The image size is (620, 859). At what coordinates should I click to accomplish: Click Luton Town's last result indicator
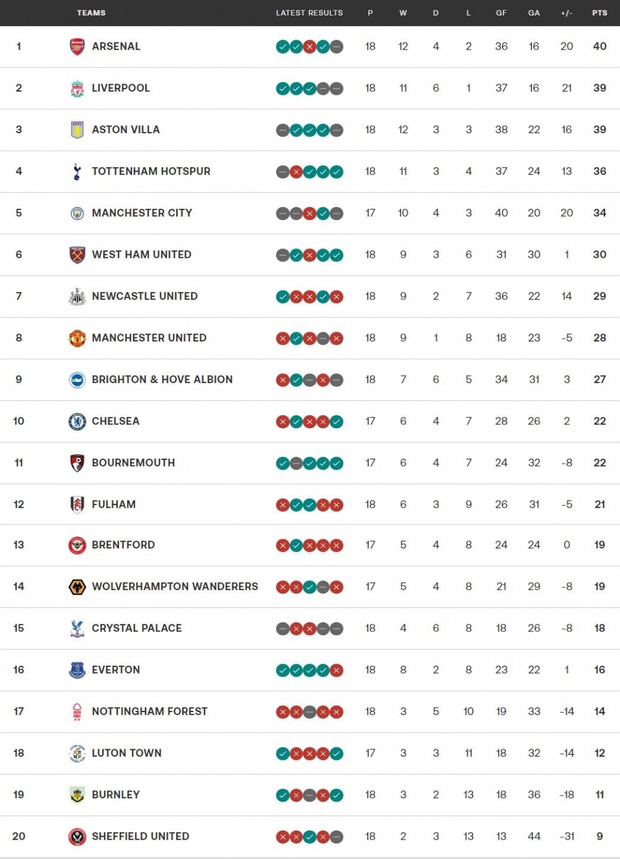(x=337, y=753)
